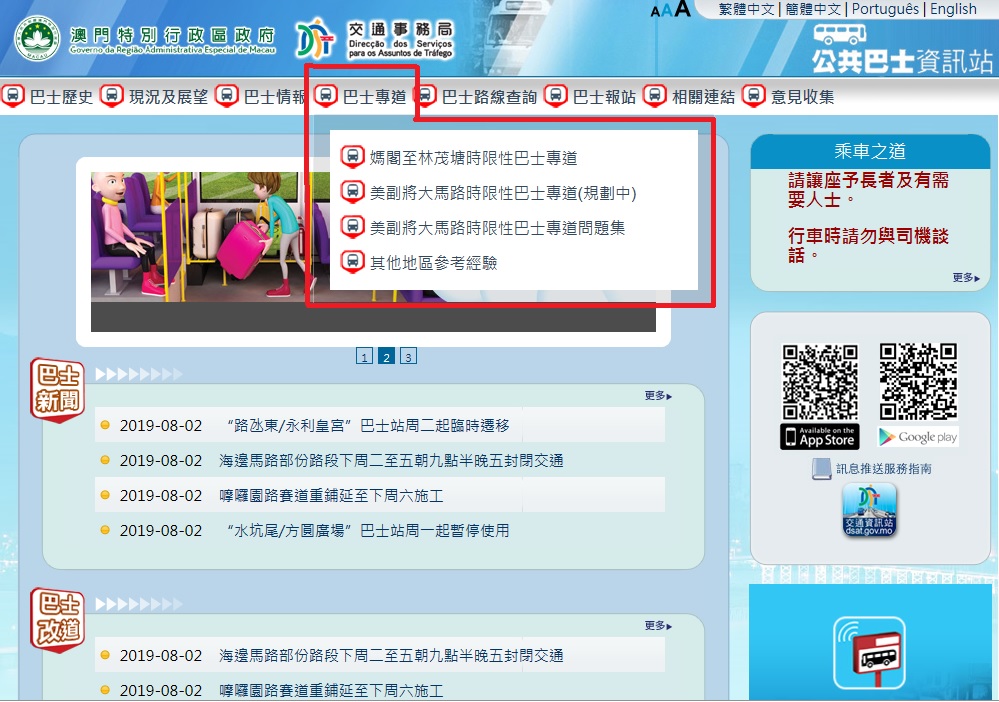Select 媽閣至林茂塘時限性巴士專道 from dropdown

[472, 157]
